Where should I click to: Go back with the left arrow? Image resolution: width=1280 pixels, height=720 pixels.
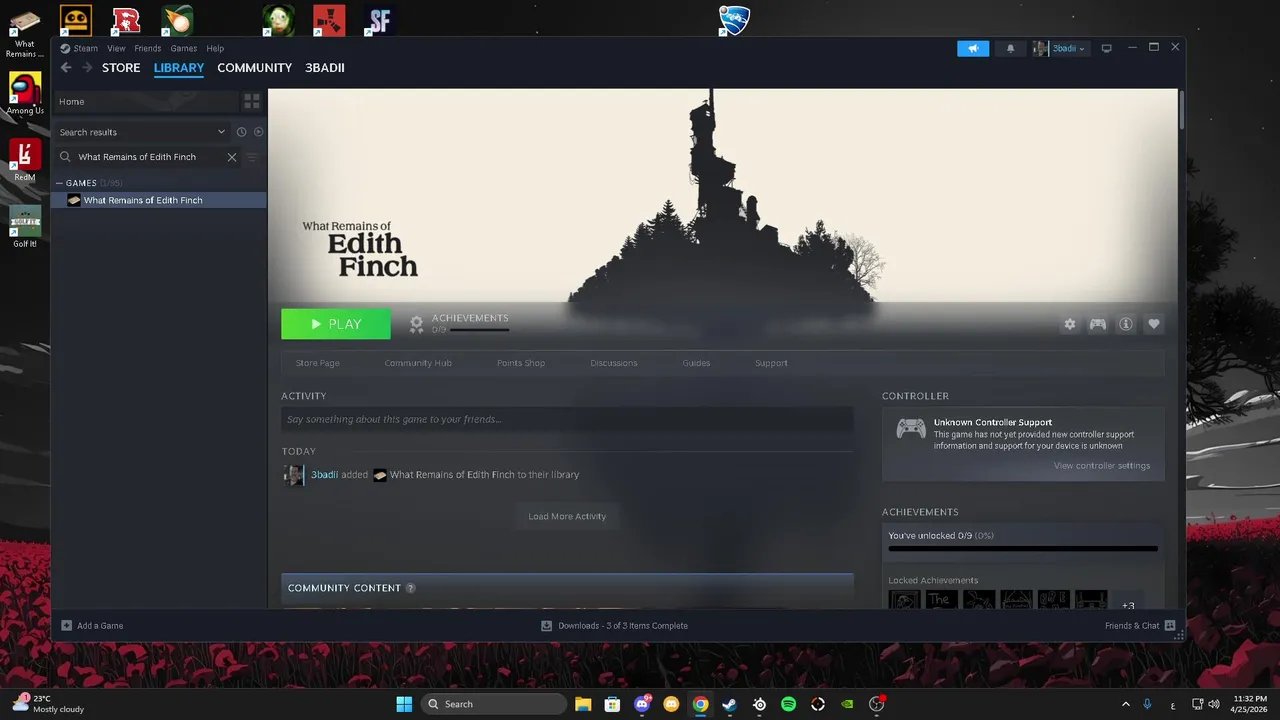[66, 68]
